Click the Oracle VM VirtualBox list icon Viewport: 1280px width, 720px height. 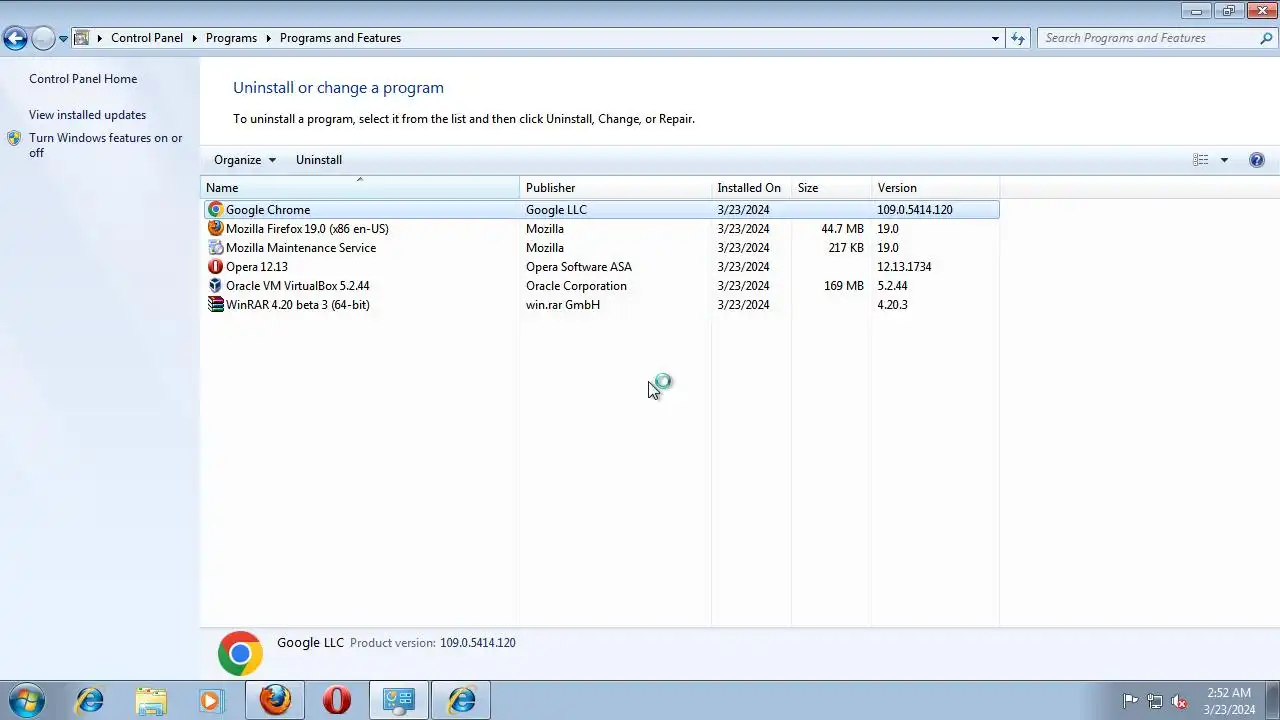pyautogui.click(x=215, y=286)
